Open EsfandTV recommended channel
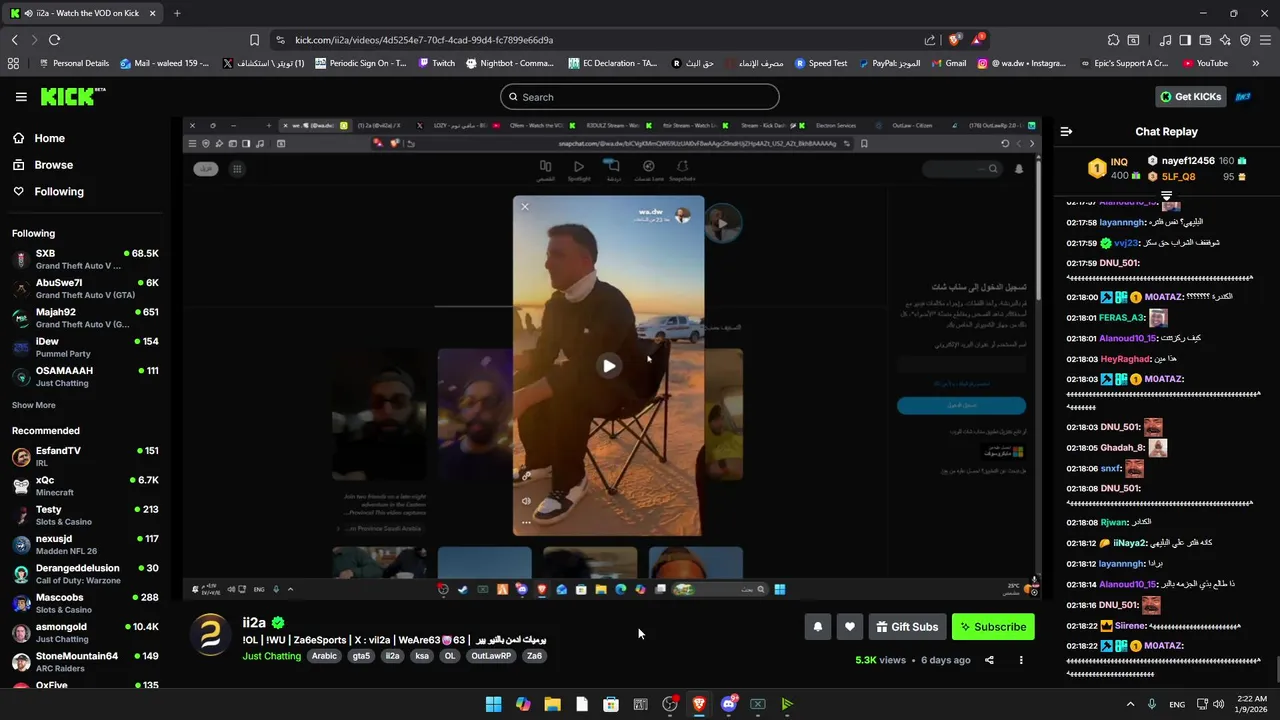Image resolution: width=1280 pixels, height=720 pixels. (85, 457)
